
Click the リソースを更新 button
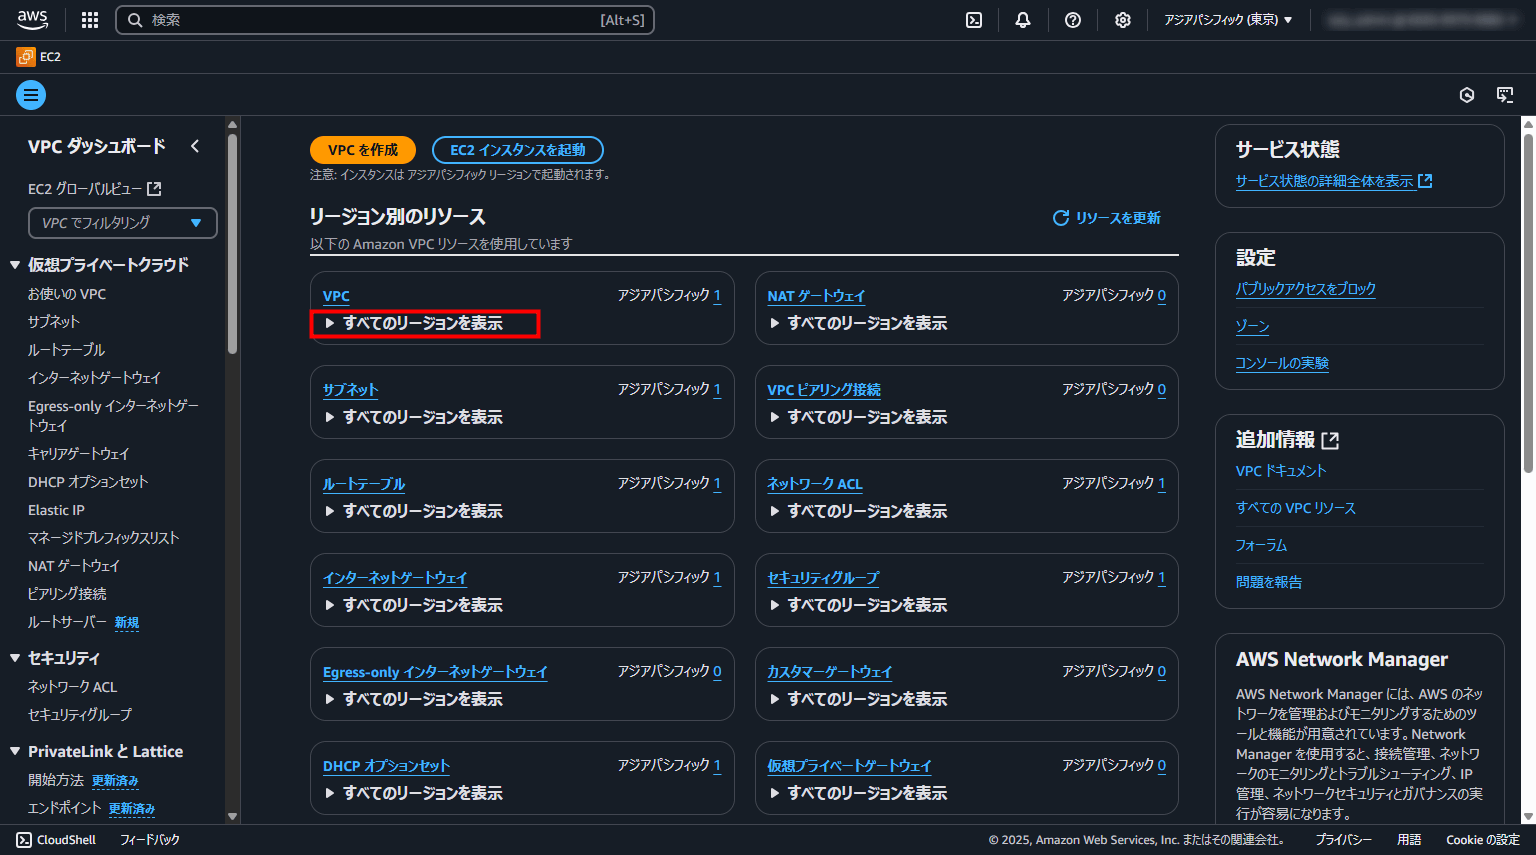pos(1107,218)
